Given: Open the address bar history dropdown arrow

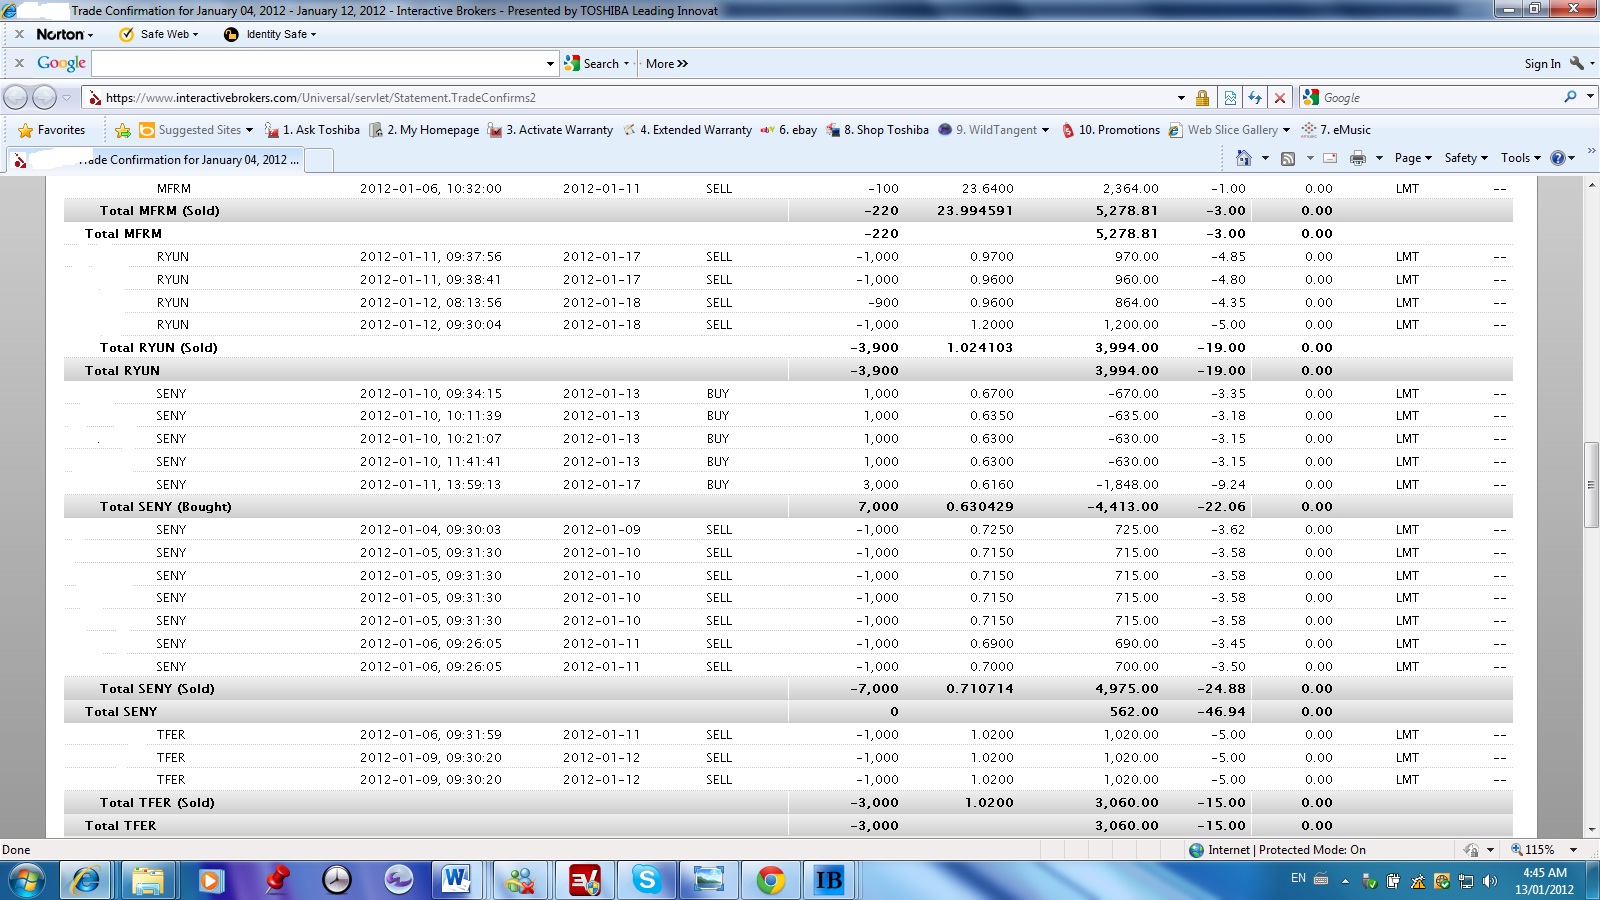Looking at the screenshot, I should point(1181,98).
